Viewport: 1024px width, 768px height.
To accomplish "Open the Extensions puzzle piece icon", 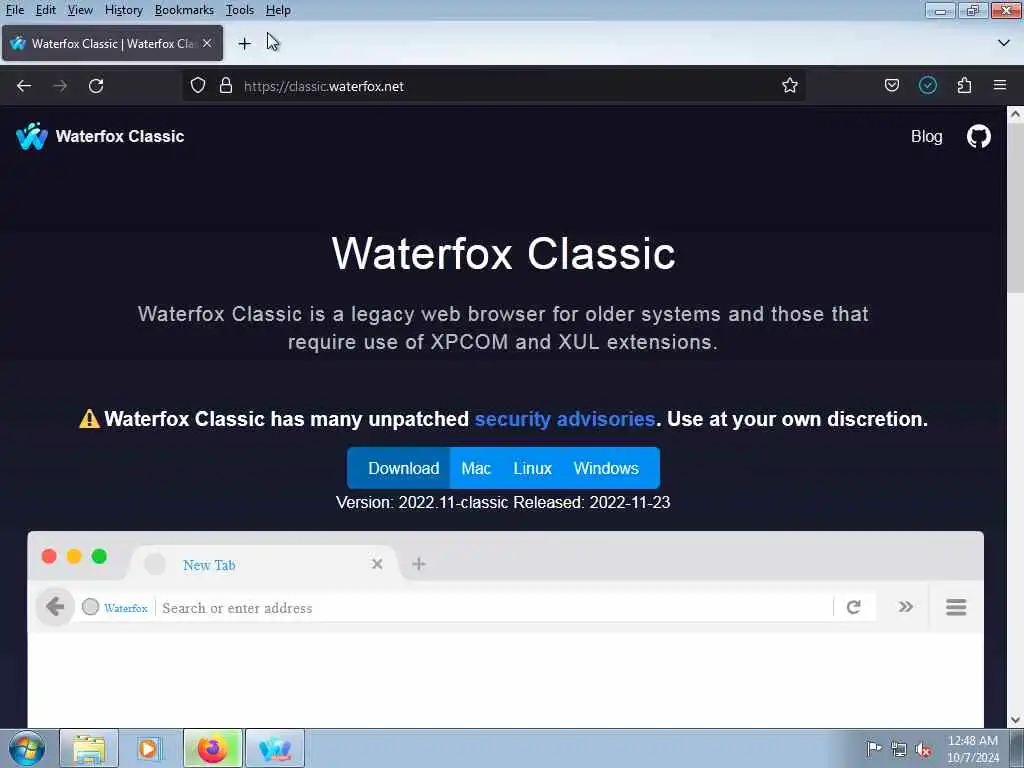I will coord(965,86).
